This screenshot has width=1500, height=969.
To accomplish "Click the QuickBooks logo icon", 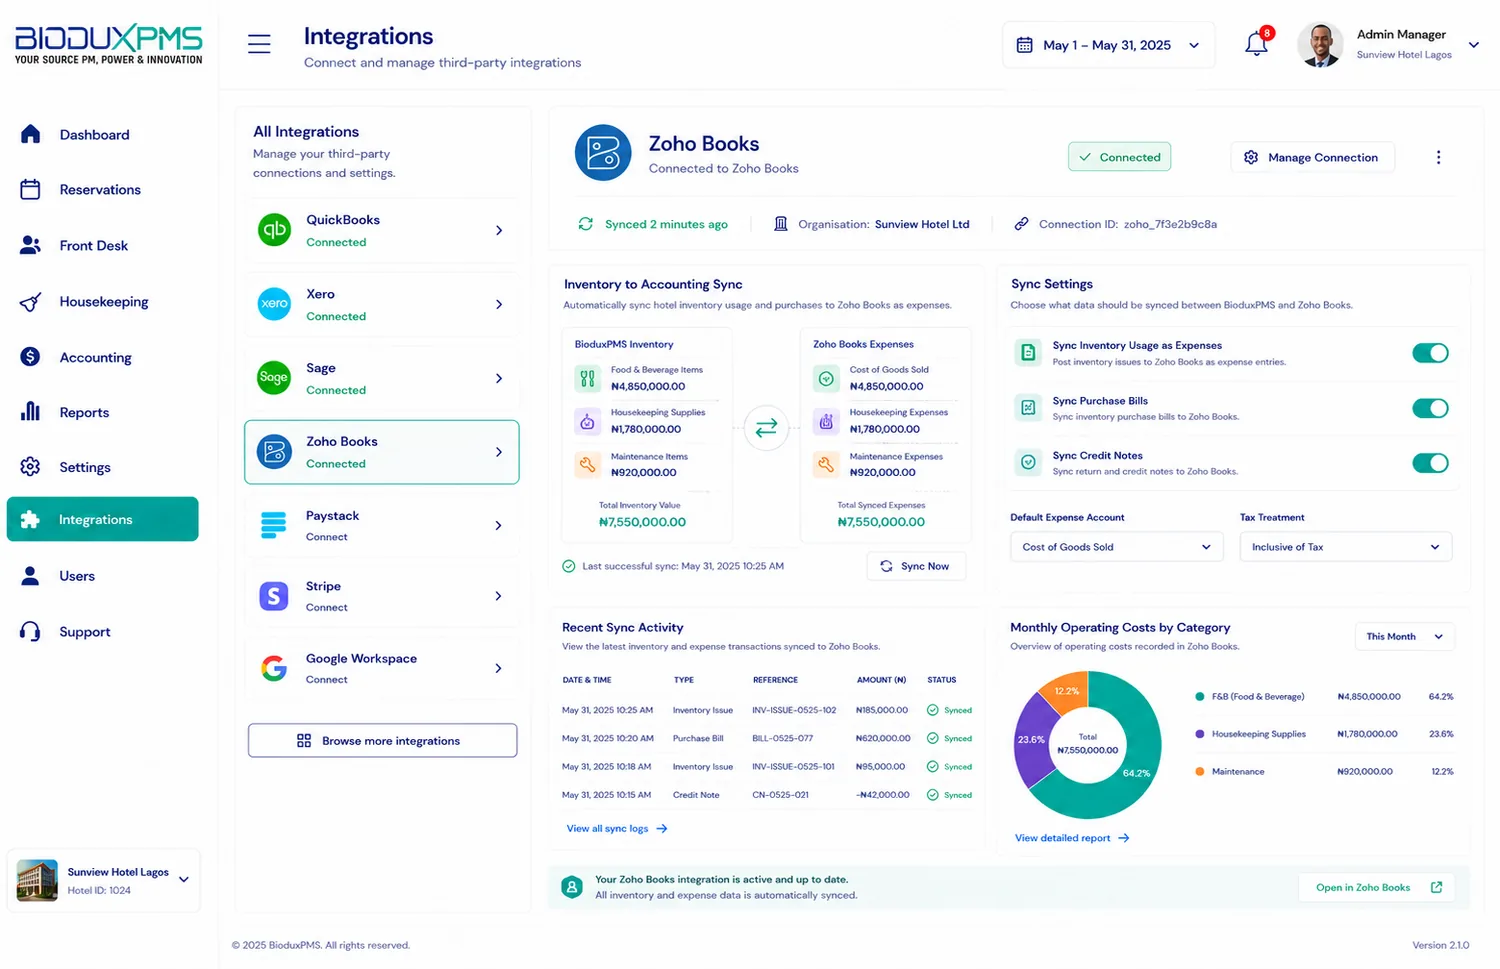I will point(274,230).
